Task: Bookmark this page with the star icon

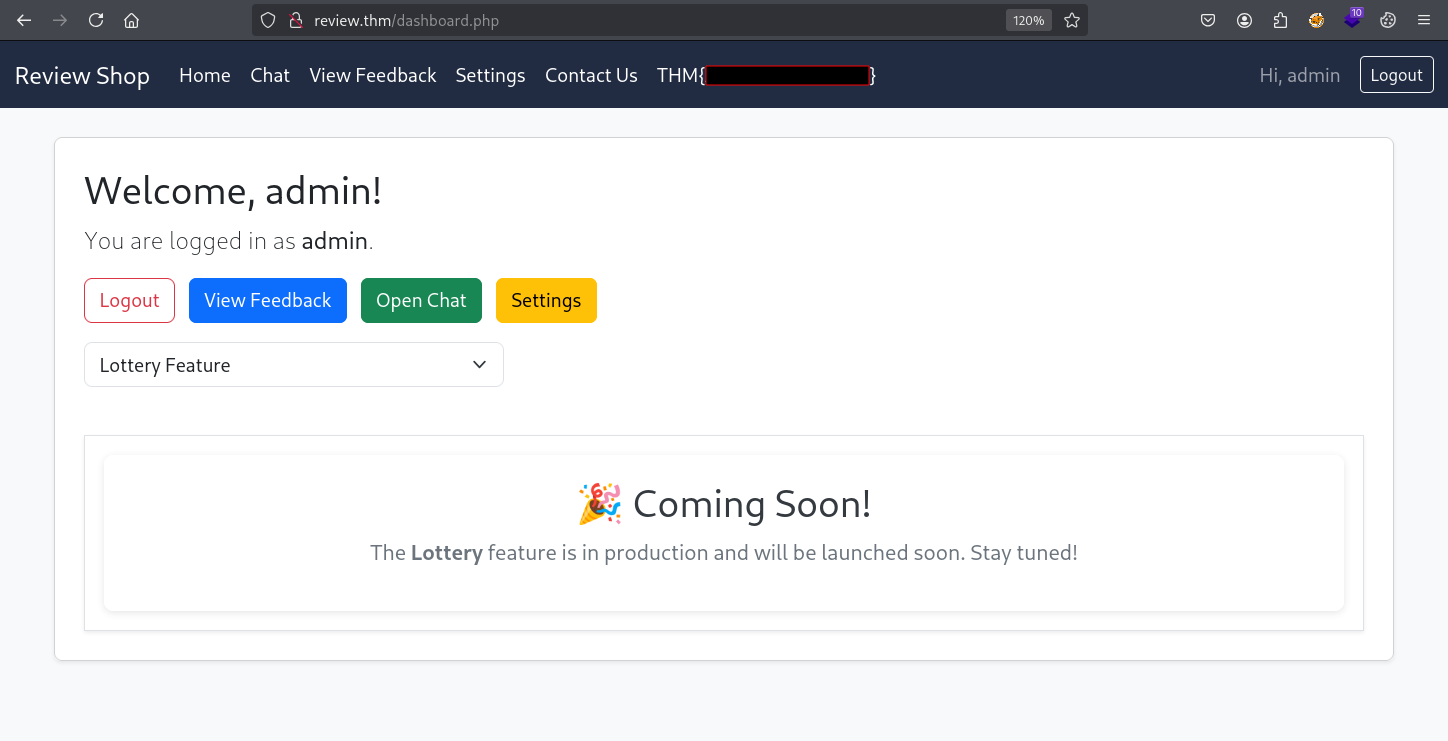Action: [x=1072, y=20]
